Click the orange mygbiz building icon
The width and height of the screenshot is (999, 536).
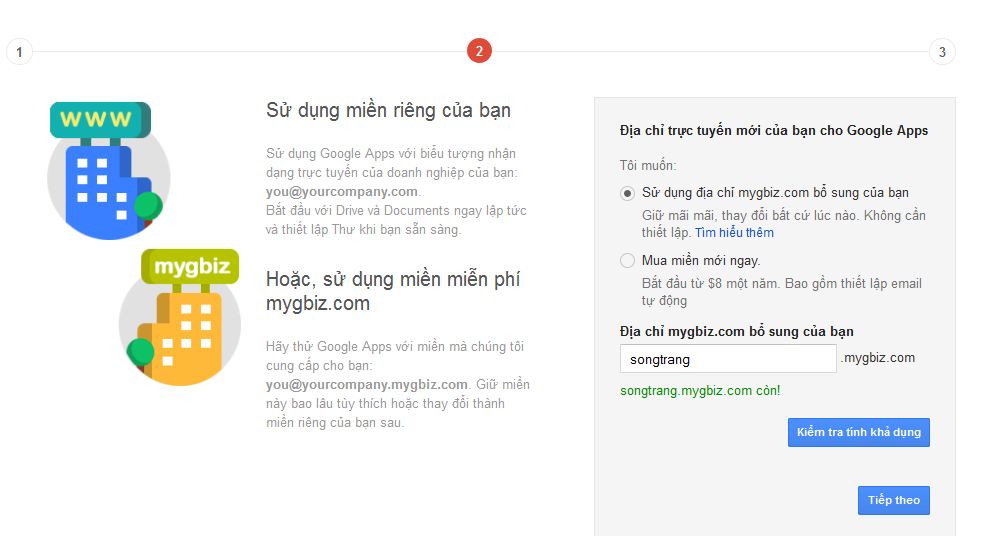(x=185, y=330)
